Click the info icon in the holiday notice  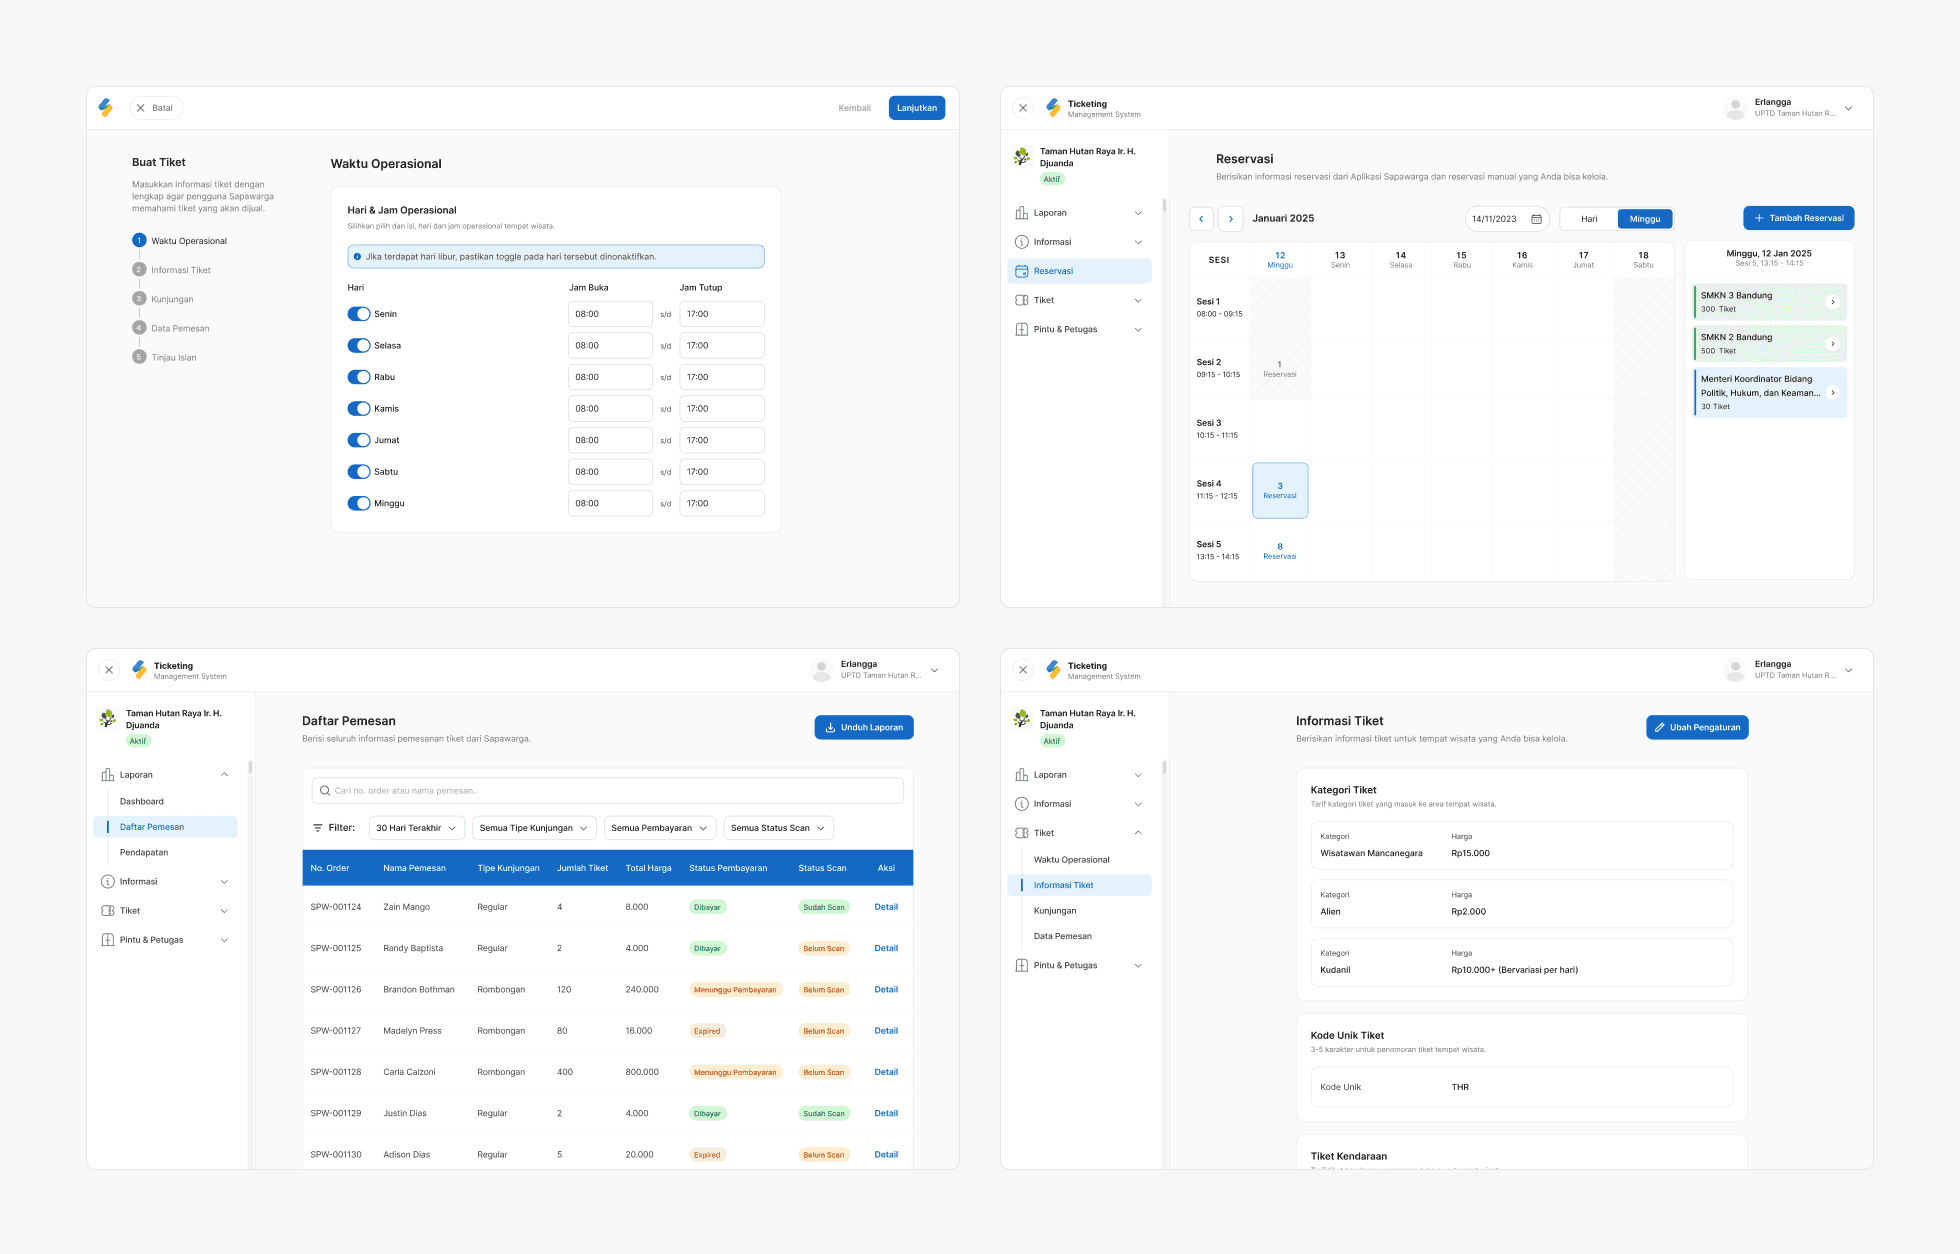[x=357, y=257]
